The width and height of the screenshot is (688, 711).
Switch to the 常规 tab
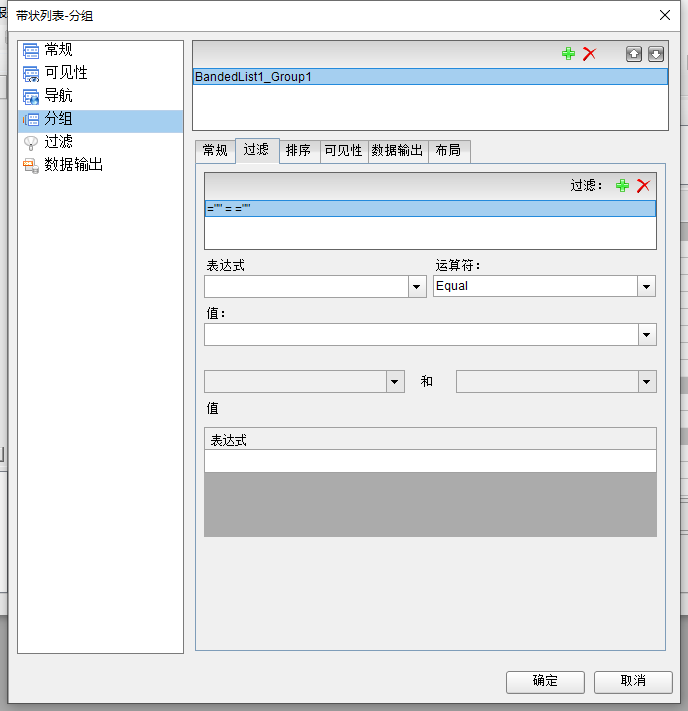tap(215, 151)
